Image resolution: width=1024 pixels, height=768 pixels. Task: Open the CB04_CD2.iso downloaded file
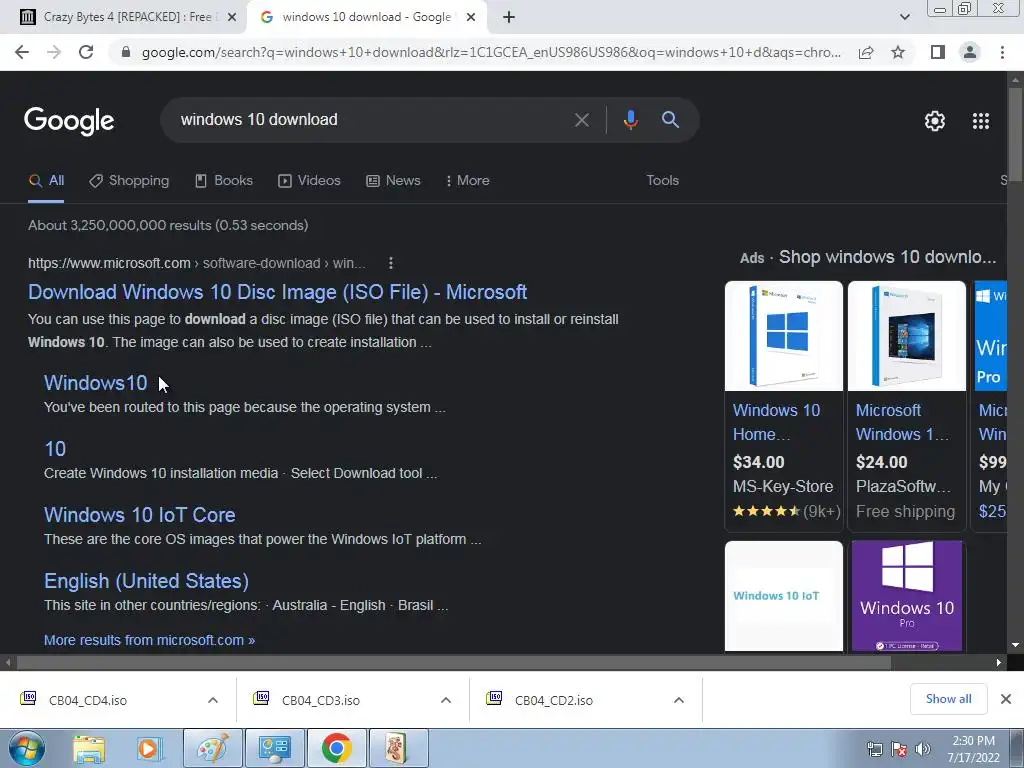[x=554, y=700]
